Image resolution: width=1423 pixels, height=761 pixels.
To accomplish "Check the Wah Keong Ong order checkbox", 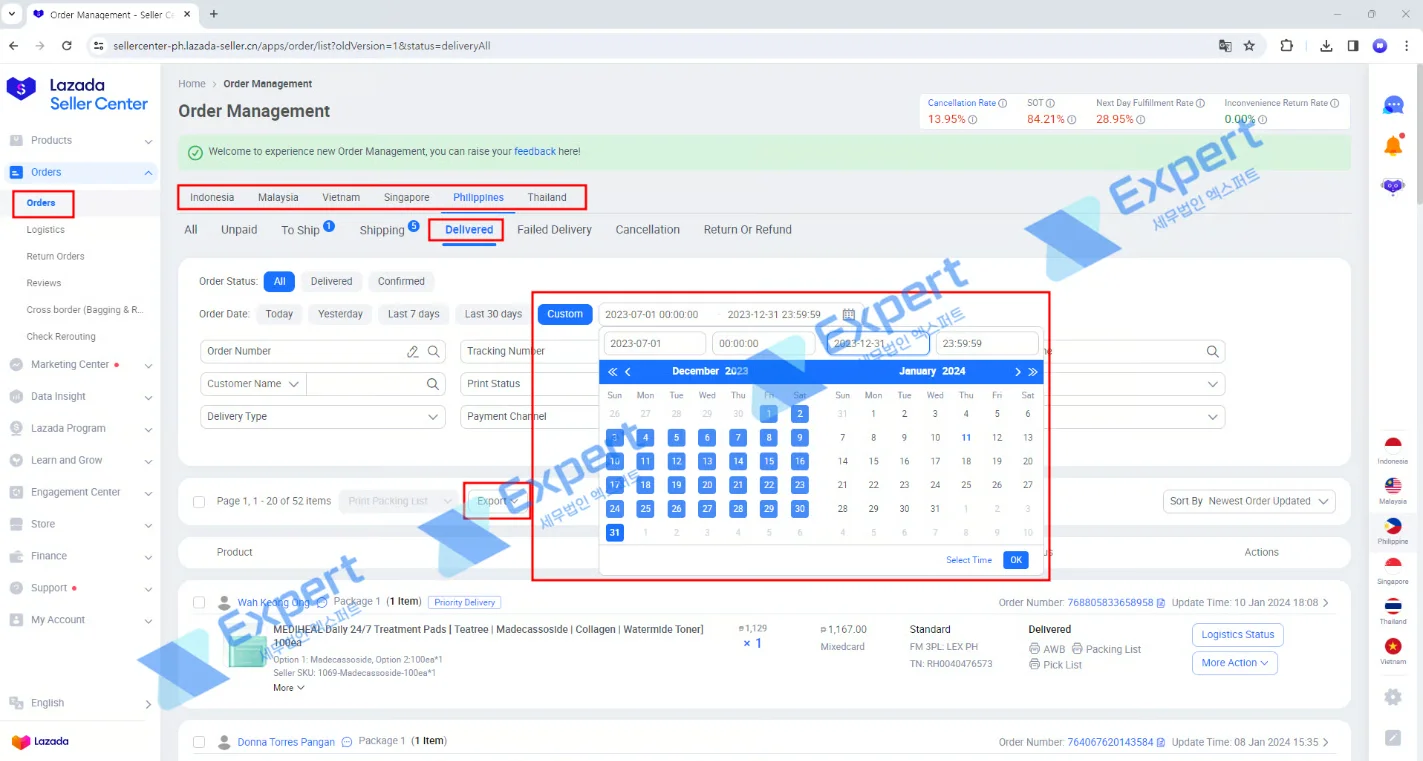I will coord(199,603).
